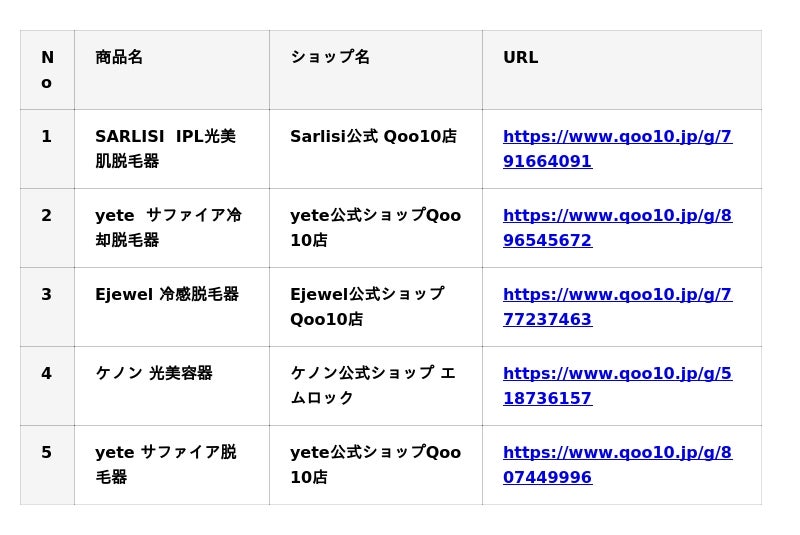Select the ケノン 光美容器 product cell
Screen dimensions: 800x535
(154, 374)
